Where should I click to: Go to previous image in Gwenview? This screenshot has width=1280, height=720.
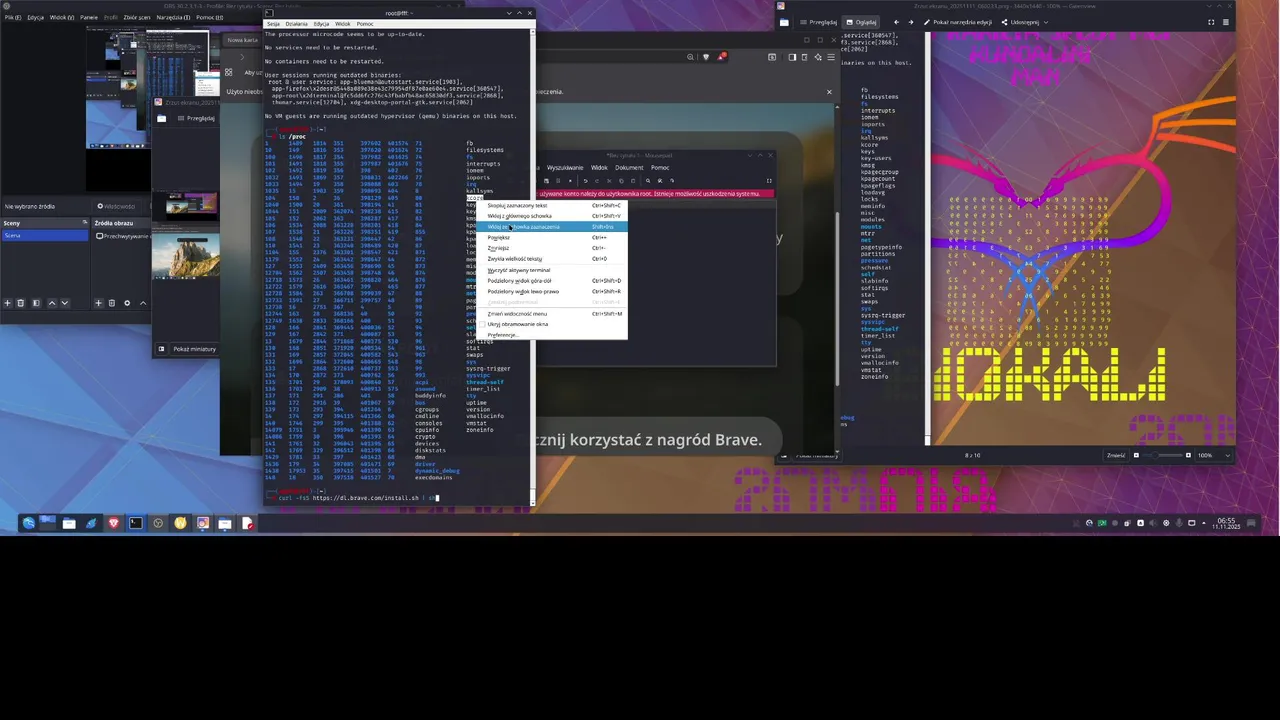[x=896, y=22]
